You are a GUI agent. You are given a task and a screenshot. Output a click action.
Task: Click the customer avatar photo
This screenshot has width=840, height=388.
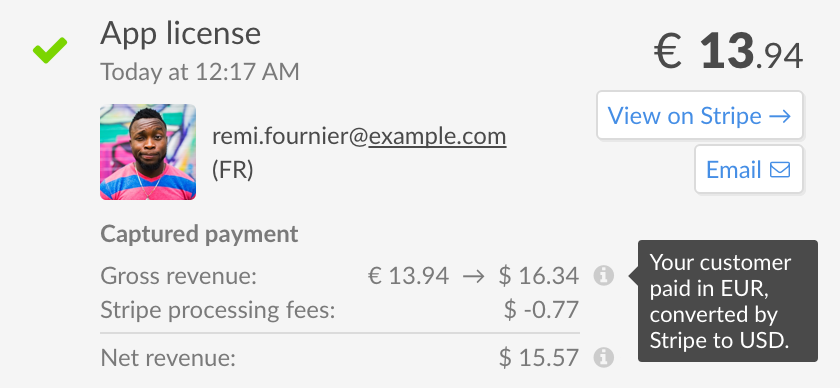click(x=148, y=152)
